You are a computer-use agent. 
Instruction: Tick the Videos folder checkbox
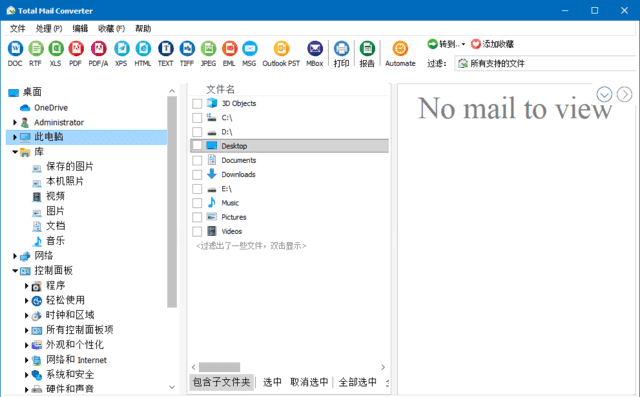[197, 231]
